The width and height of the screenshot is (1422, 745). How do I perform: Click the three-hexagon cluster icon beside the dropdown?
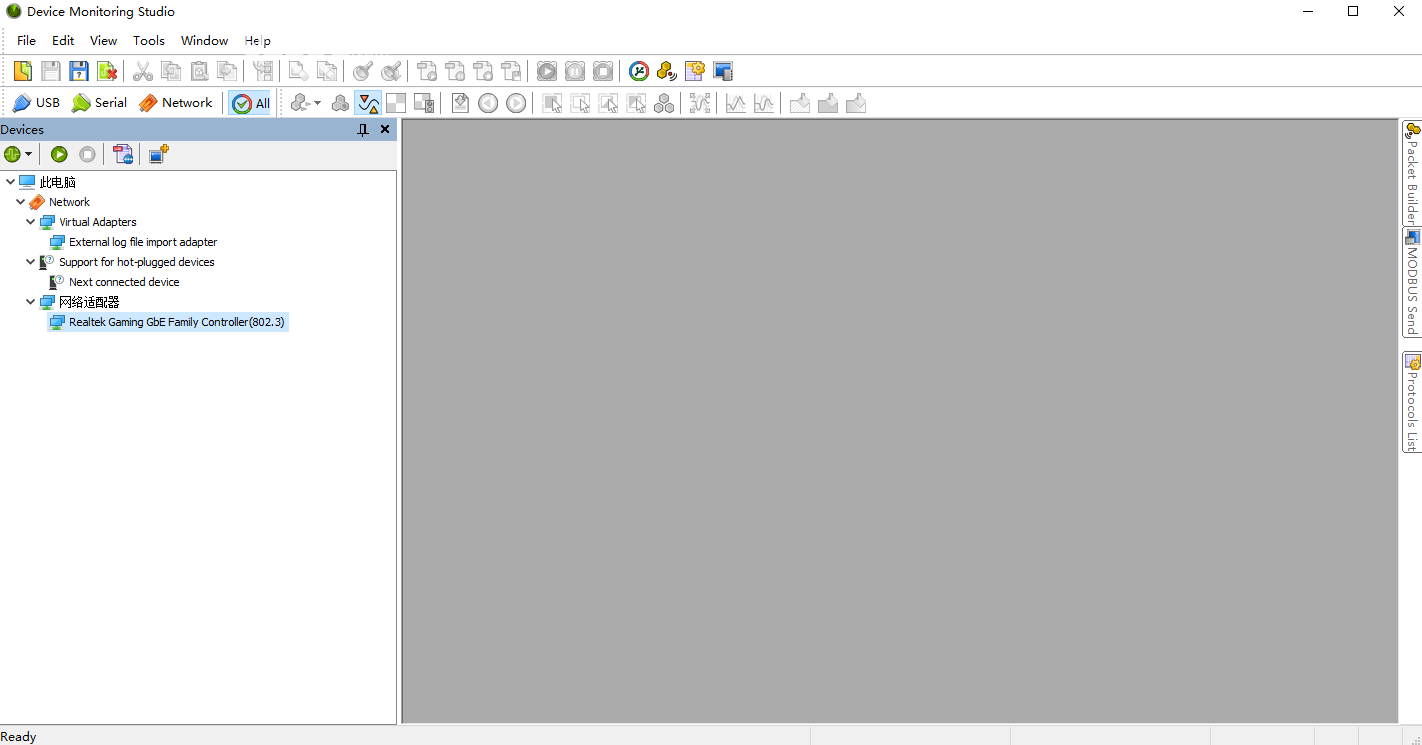pyautogui.click(x=340, y=103)
